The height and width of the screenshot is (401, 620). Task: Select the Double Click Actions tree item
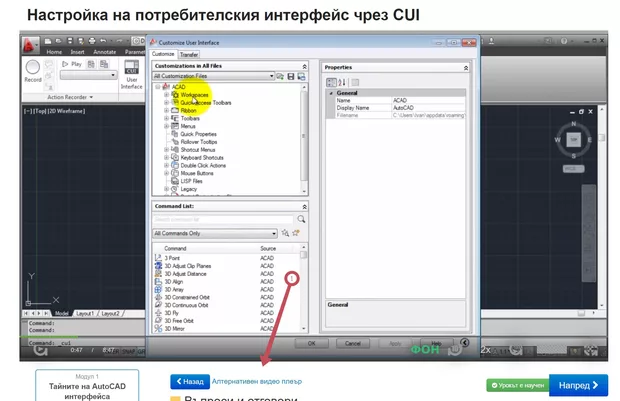point(203,165)
